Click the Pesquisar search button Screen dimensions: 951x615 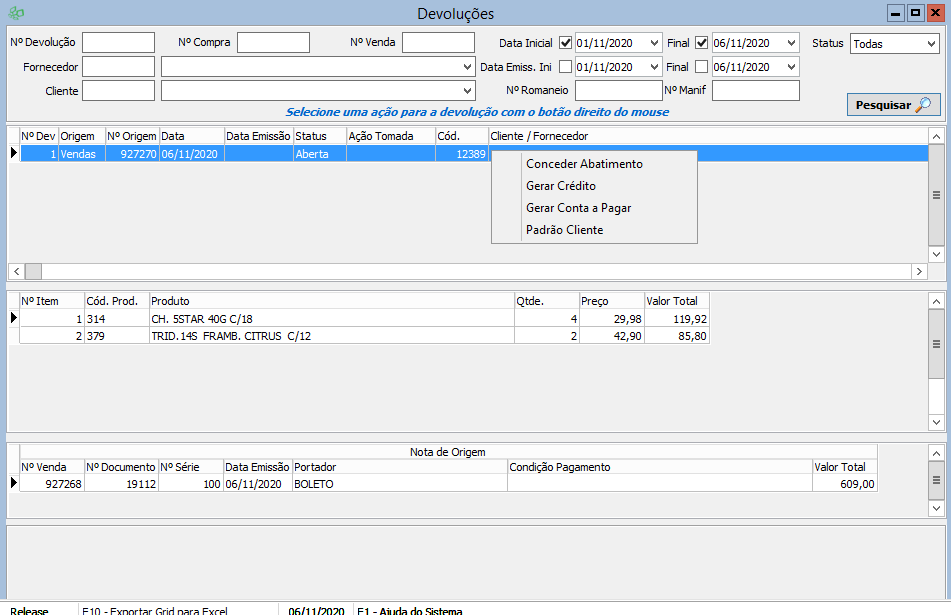pos(893,105)
